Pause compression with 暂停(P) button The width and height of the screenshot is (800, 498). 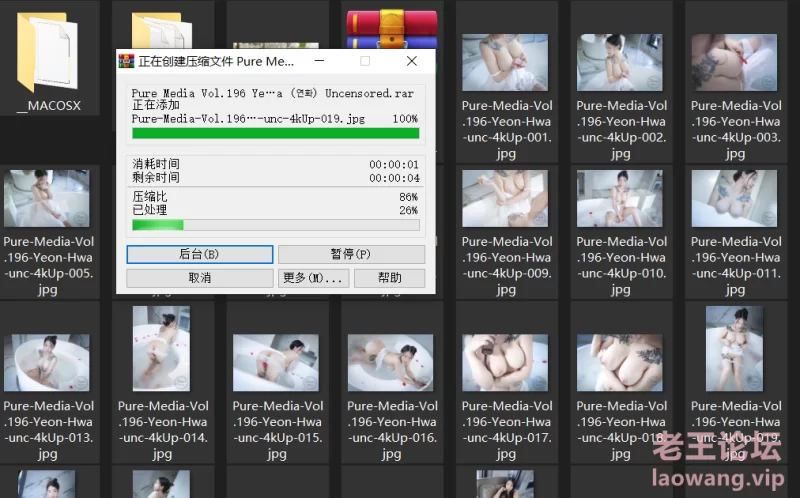click(350, 254)
